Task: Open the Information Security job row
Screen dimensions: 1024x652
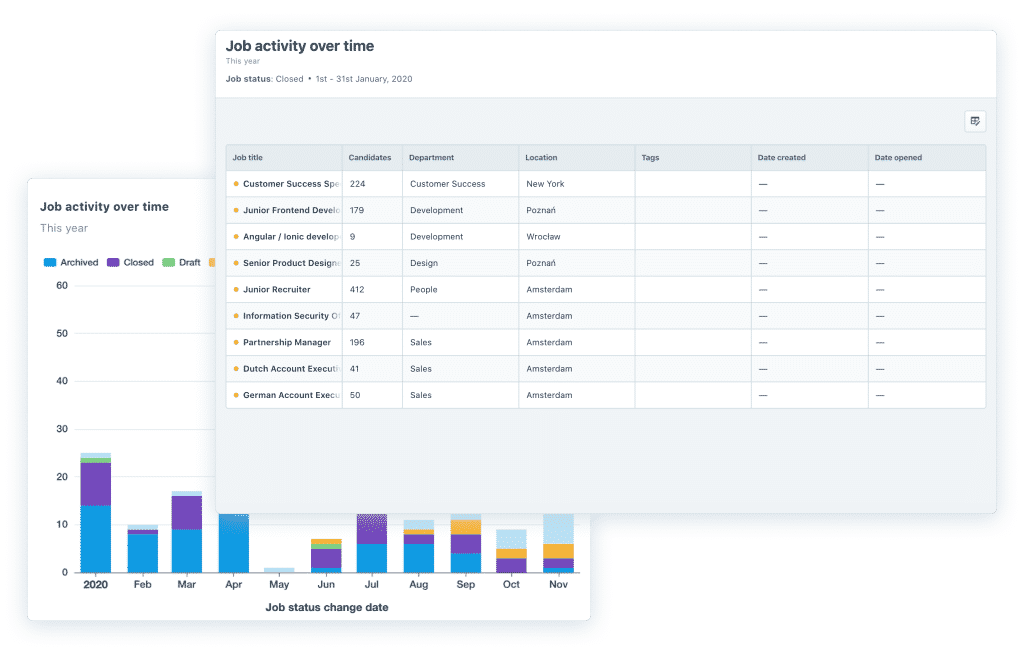Action: coord(291,317)
